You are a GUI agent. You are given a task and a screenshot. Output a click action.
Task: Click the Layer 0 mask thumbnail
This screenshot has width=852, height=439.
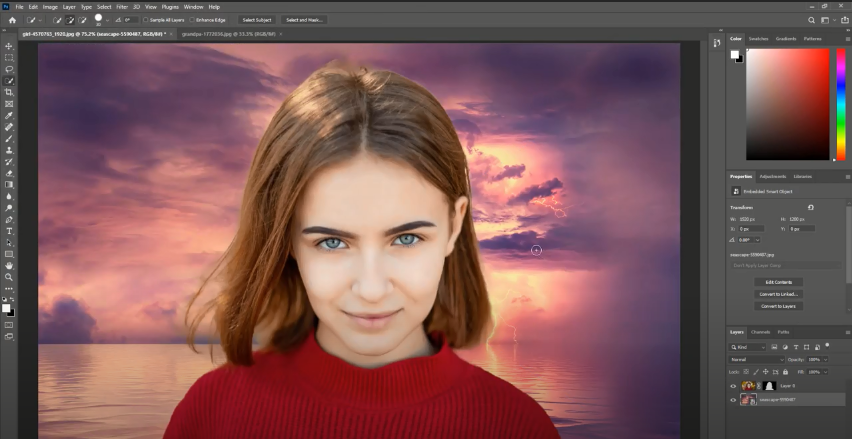coord(770,385)
